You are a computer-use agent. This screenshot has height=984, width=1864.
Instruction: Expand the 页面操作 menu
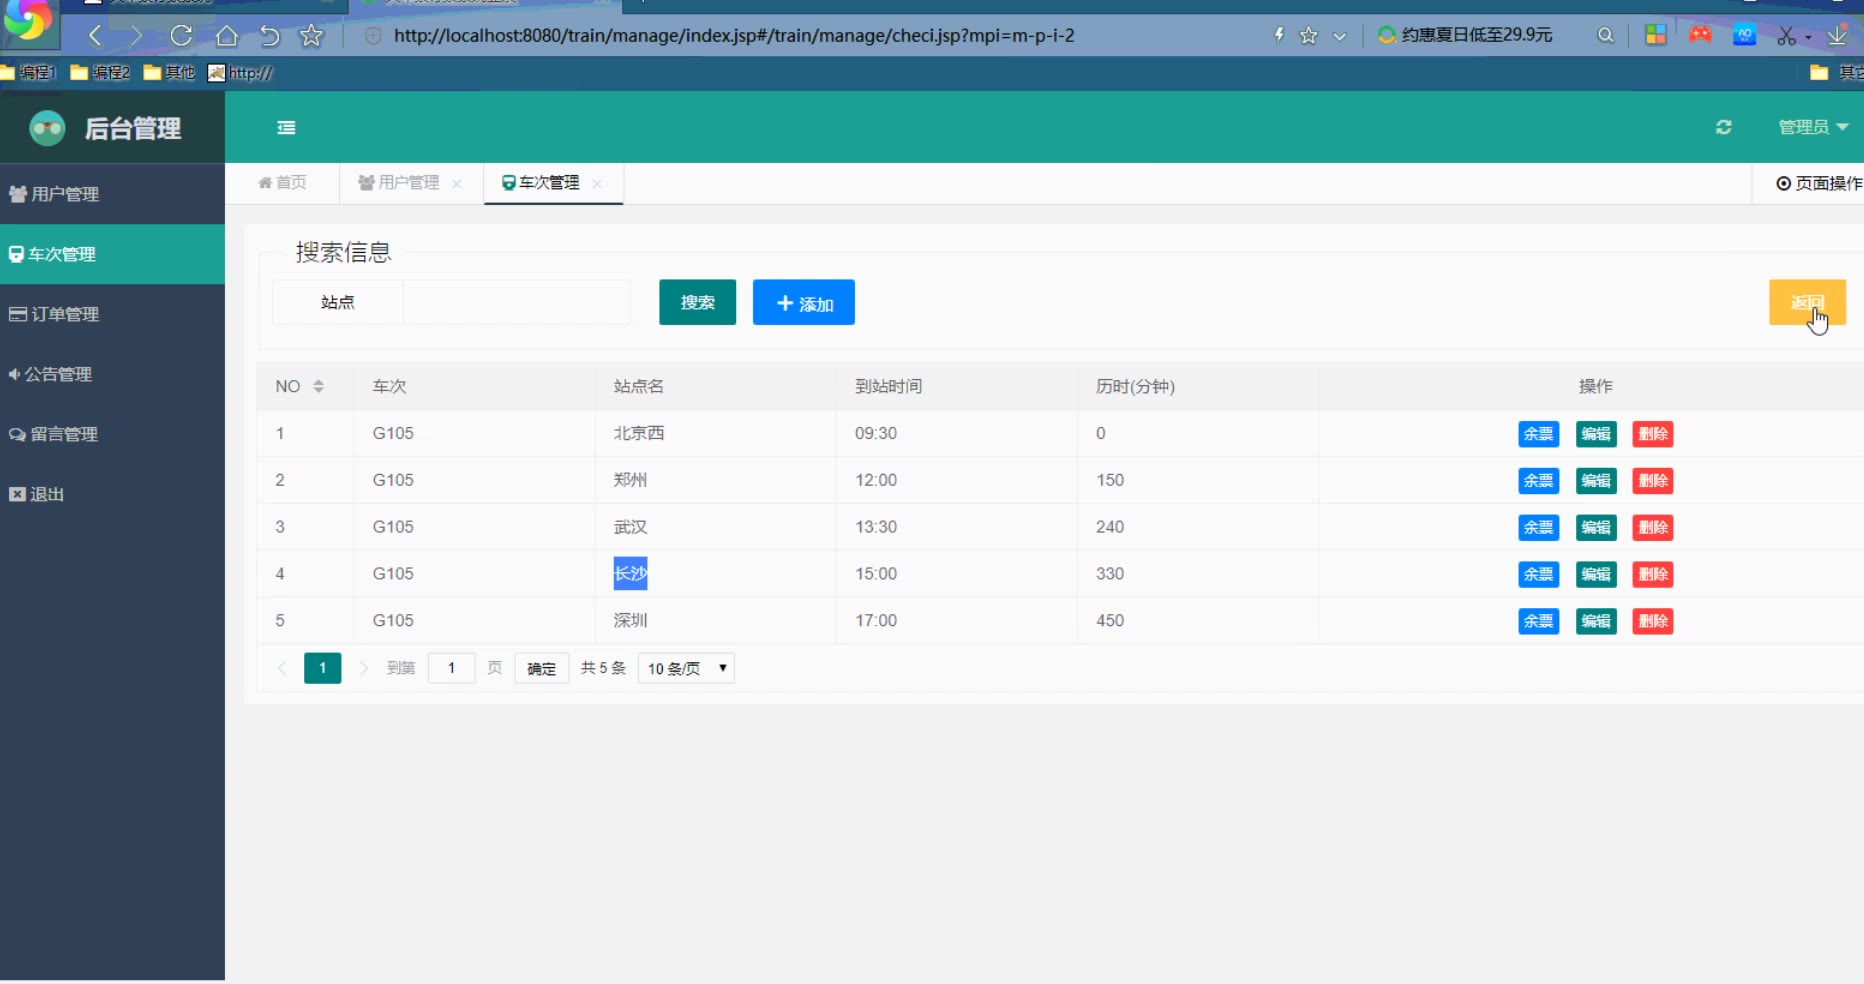(1819, 183)
